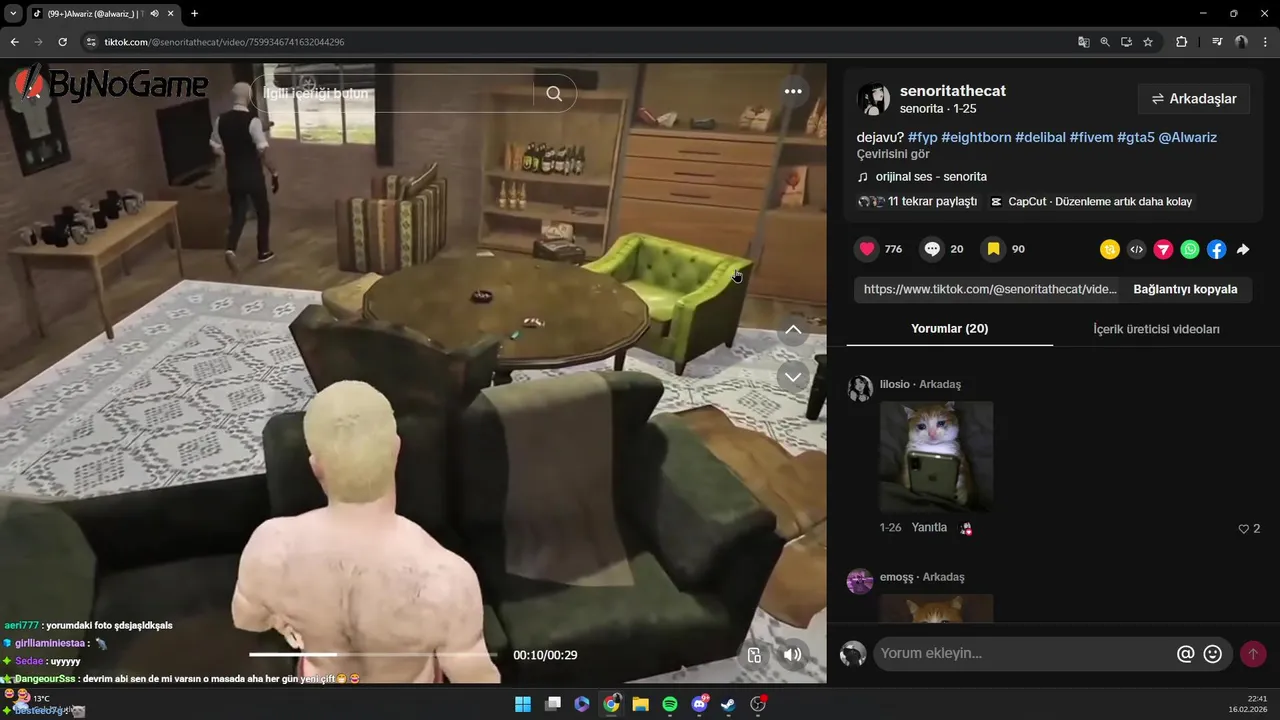
Task: Click the yellow repost share icon
Action: (1109, 250)
